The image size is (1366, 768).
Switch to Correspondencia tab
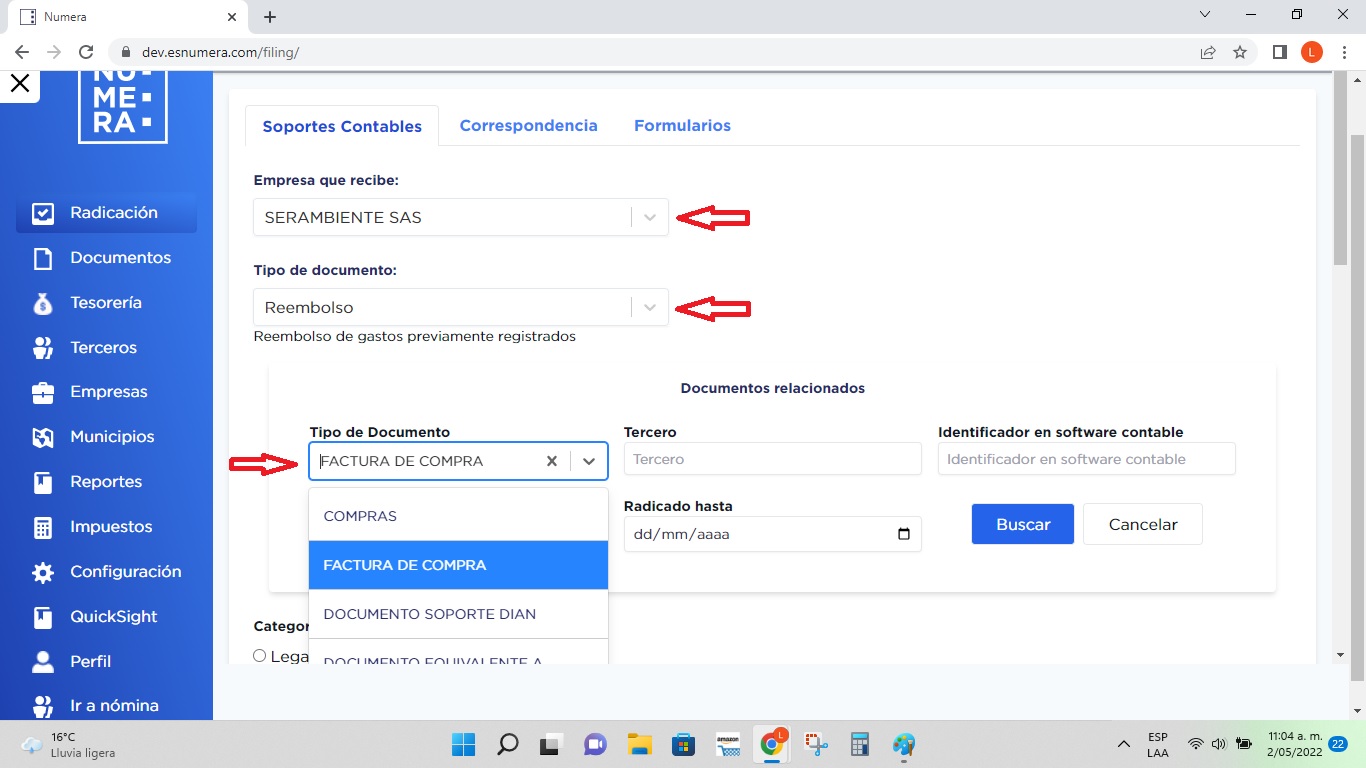528,126
